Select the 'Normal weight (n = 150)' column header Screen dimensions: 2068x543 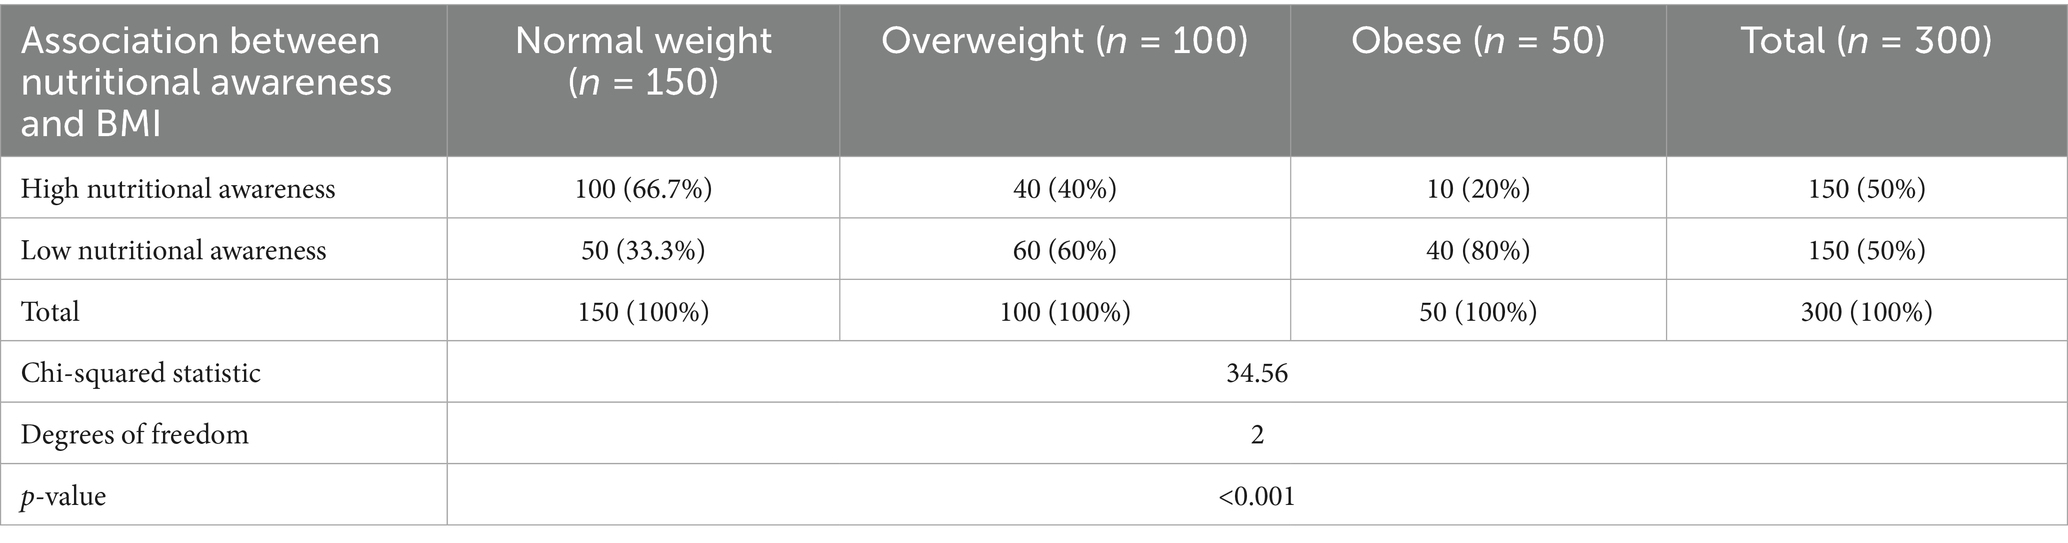[x=643, y=61]
